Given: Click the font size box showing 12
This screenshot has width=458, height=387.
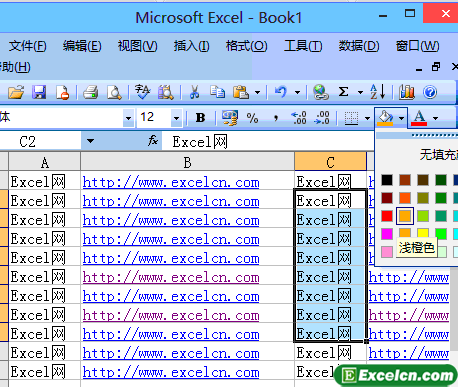Looking at the screenshot, I should pos(154,117).
